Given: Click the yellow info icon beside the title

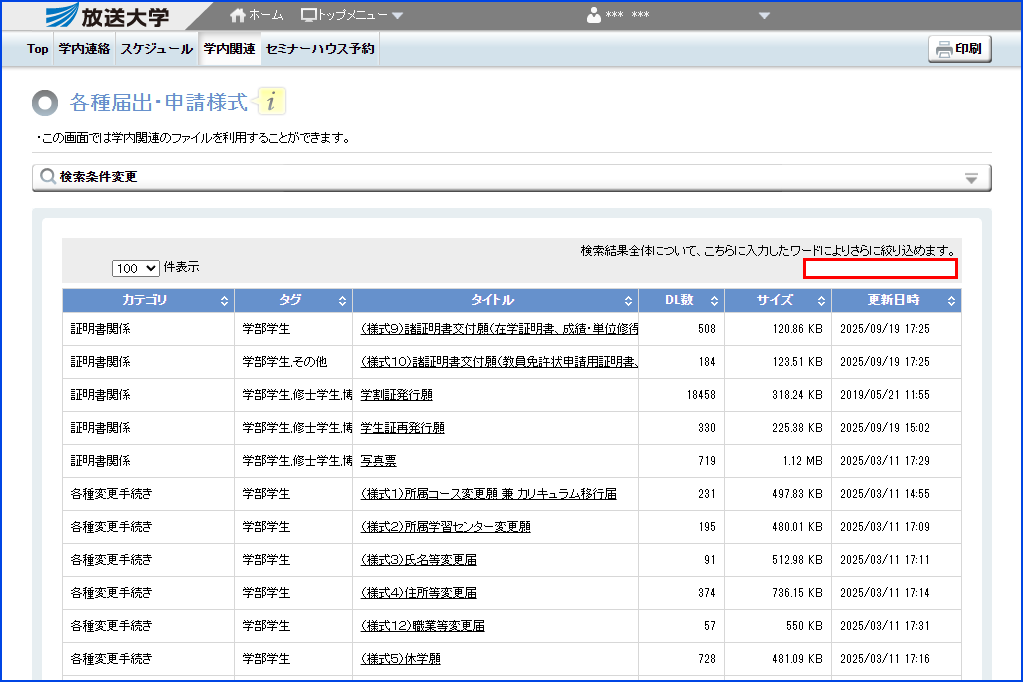Looking at the screenshot, I should coord(272,102).
